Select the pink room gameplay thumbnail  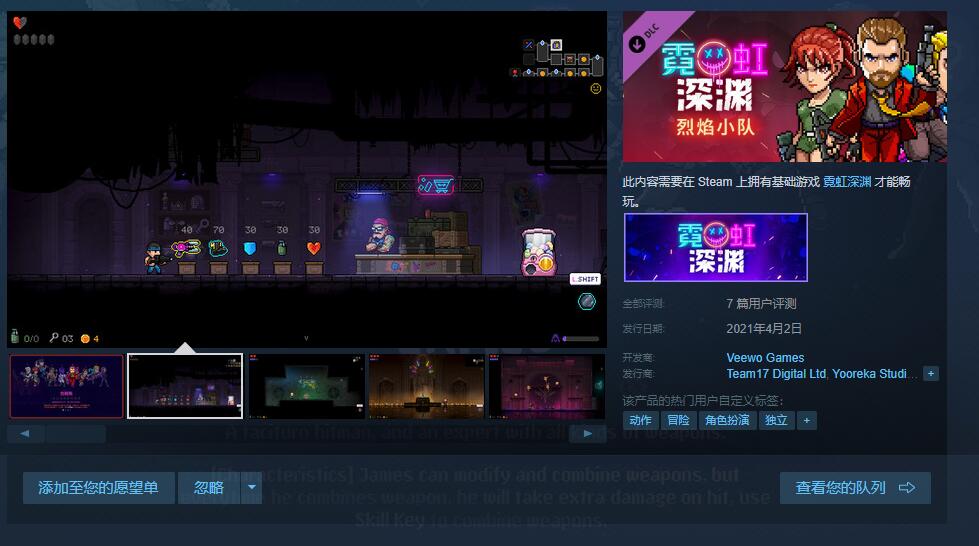point(547,386)
